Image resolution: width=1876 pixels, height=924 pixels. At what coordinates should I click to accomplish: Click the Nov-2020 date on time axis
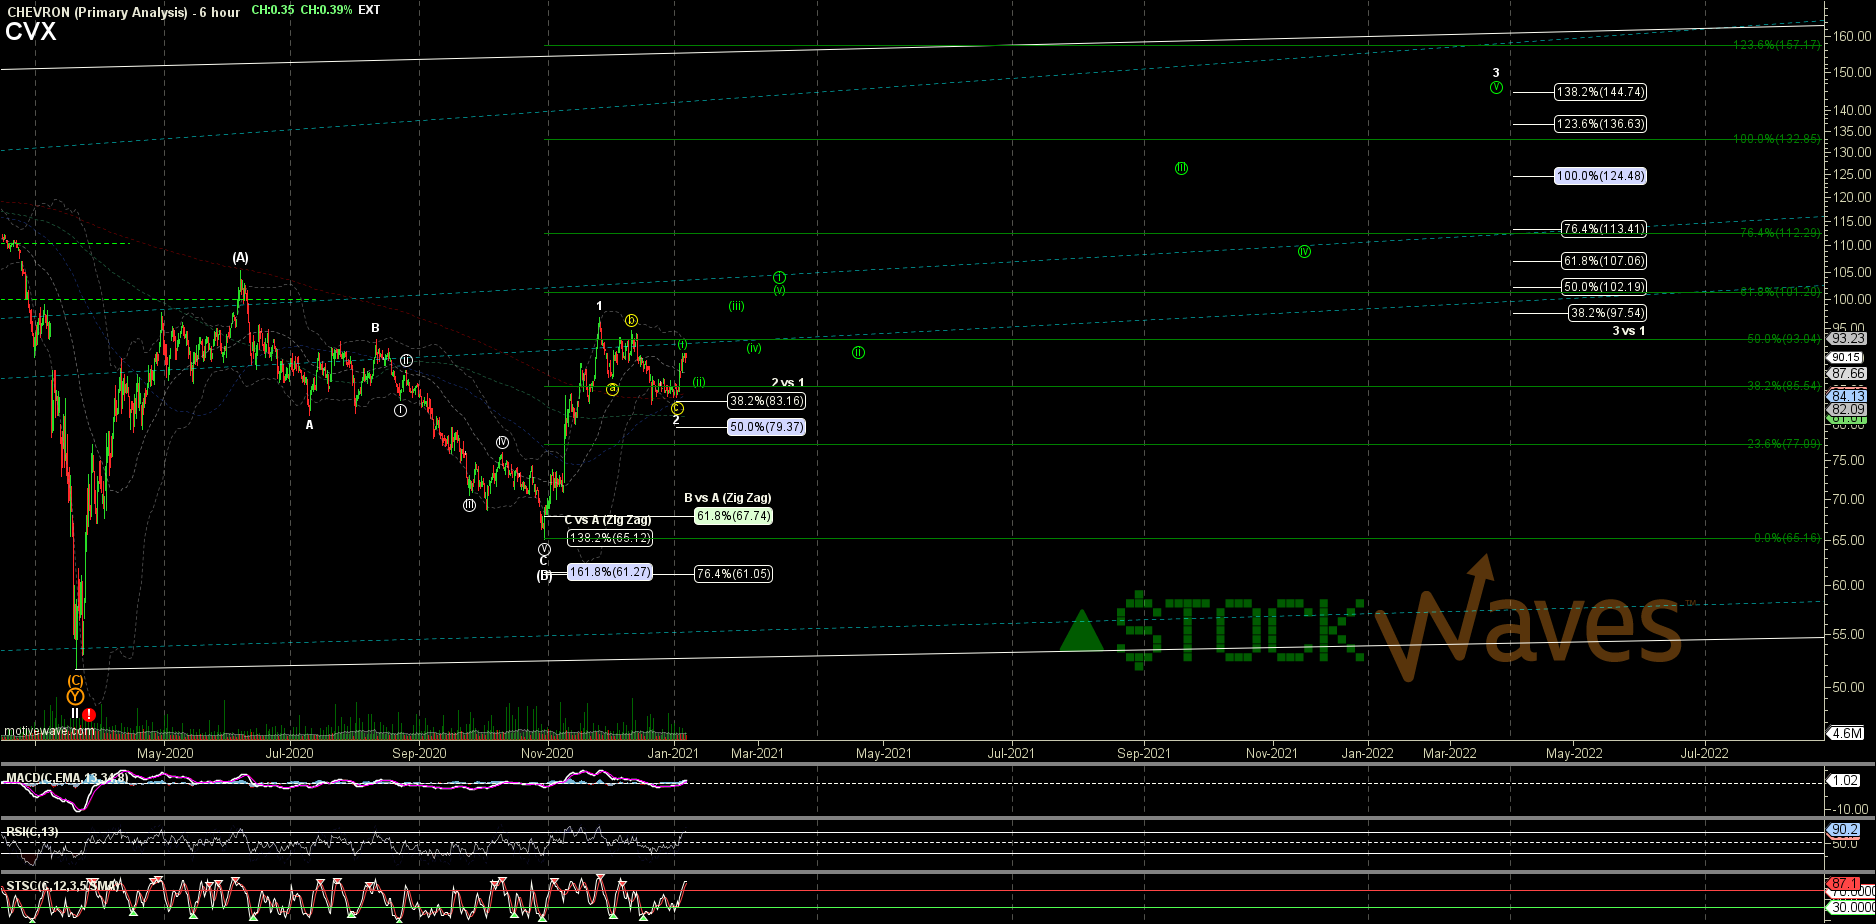(546, 752)
